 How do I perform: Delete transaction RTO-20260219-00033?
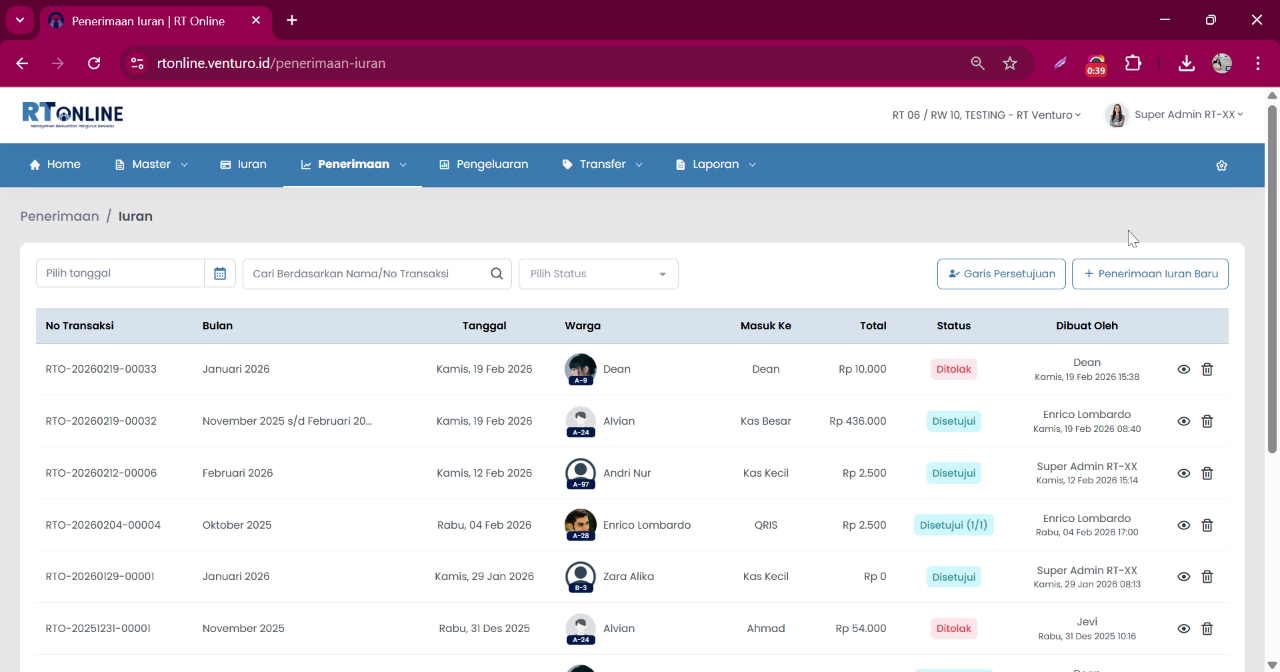pos(1207,369)
